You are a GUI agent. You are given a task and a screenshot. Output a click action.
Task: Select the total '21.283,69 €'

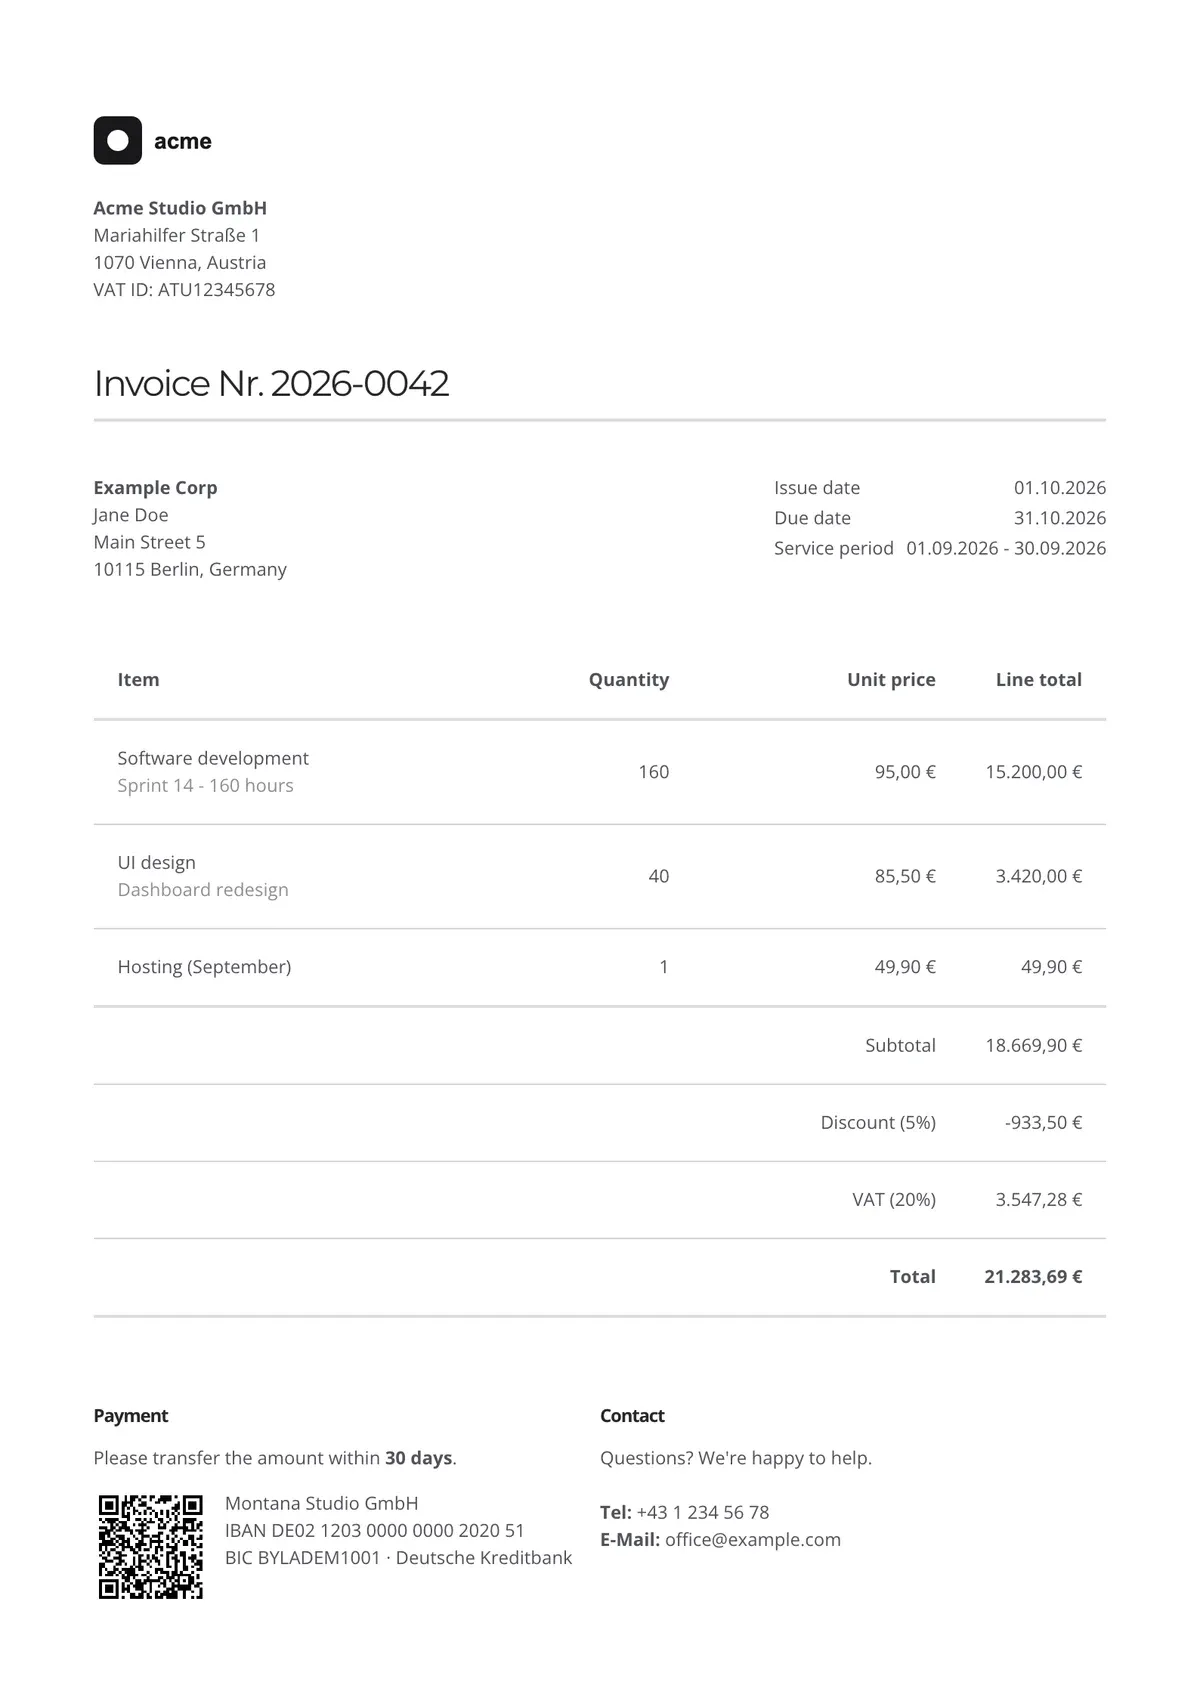pyautogui.click(x=1033, y=1276)
